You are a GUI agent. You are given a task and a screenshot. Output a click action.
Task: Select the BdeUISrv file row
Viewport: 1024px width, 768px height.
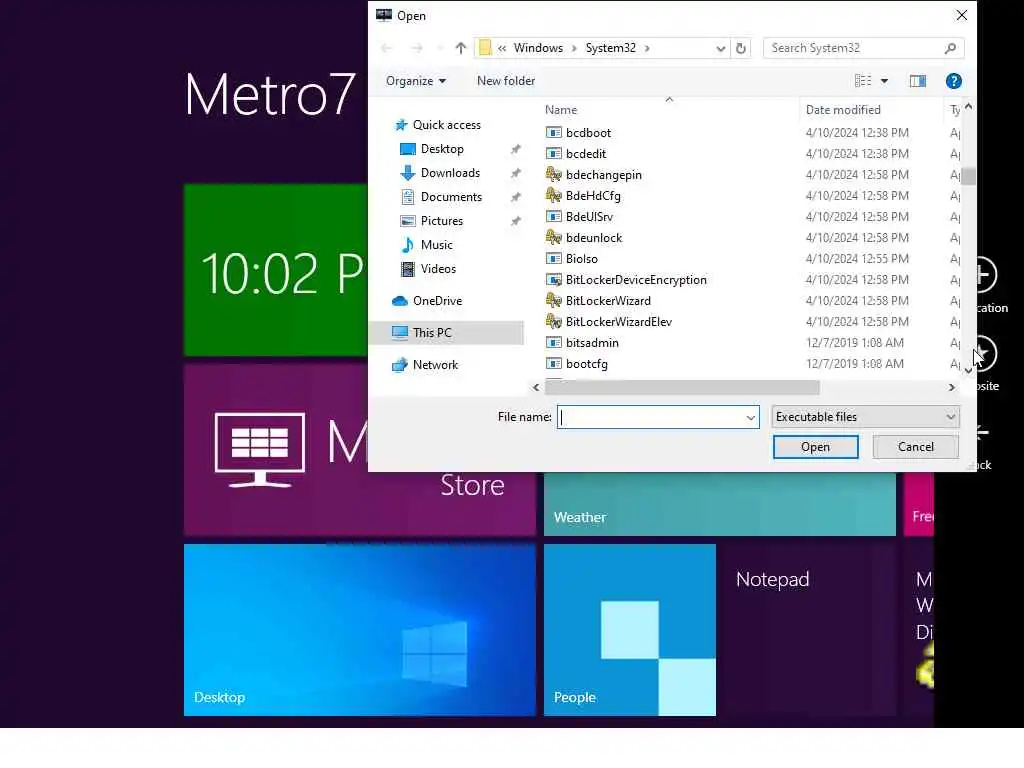(751, 216)
